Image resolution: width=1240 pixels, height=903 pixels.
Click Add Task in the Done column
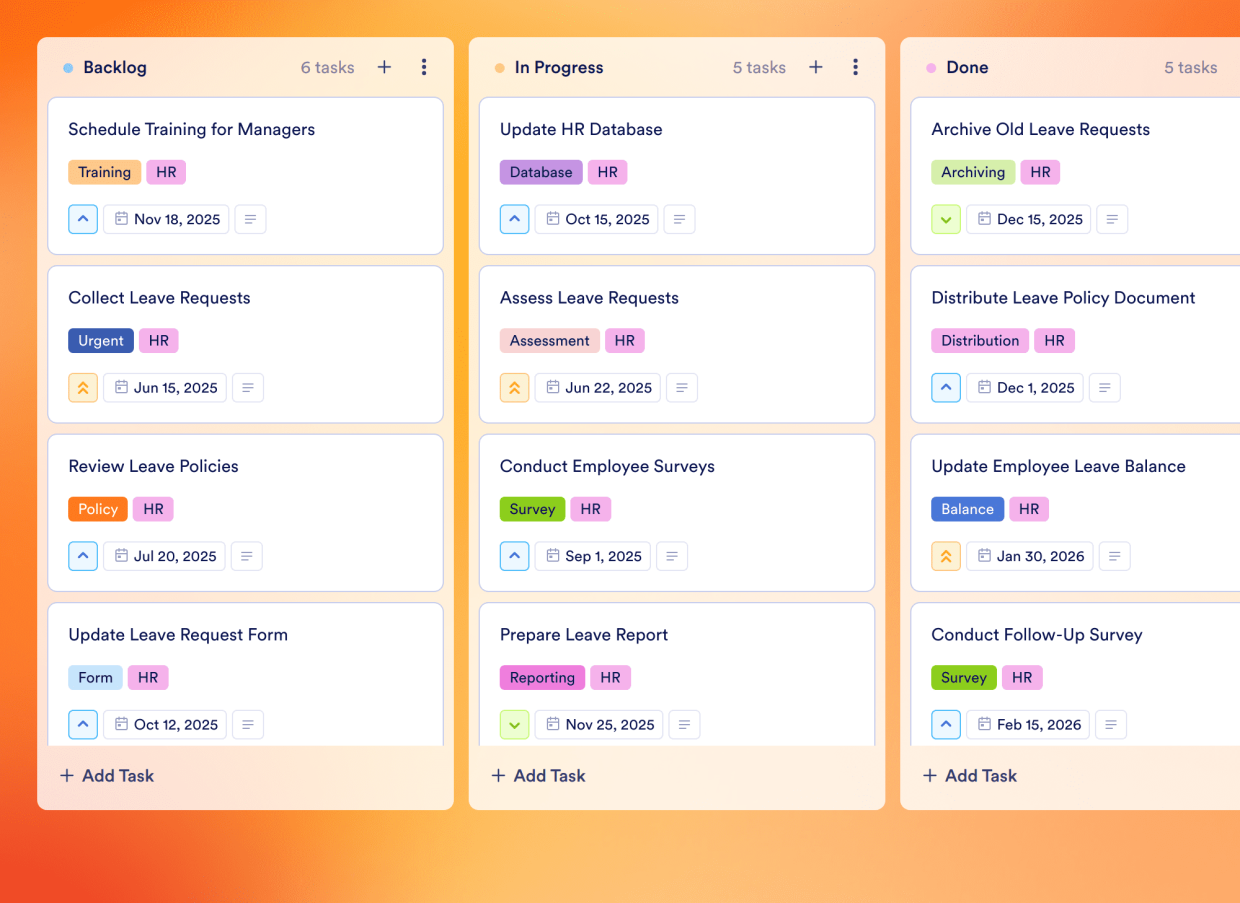pos(969,775)
